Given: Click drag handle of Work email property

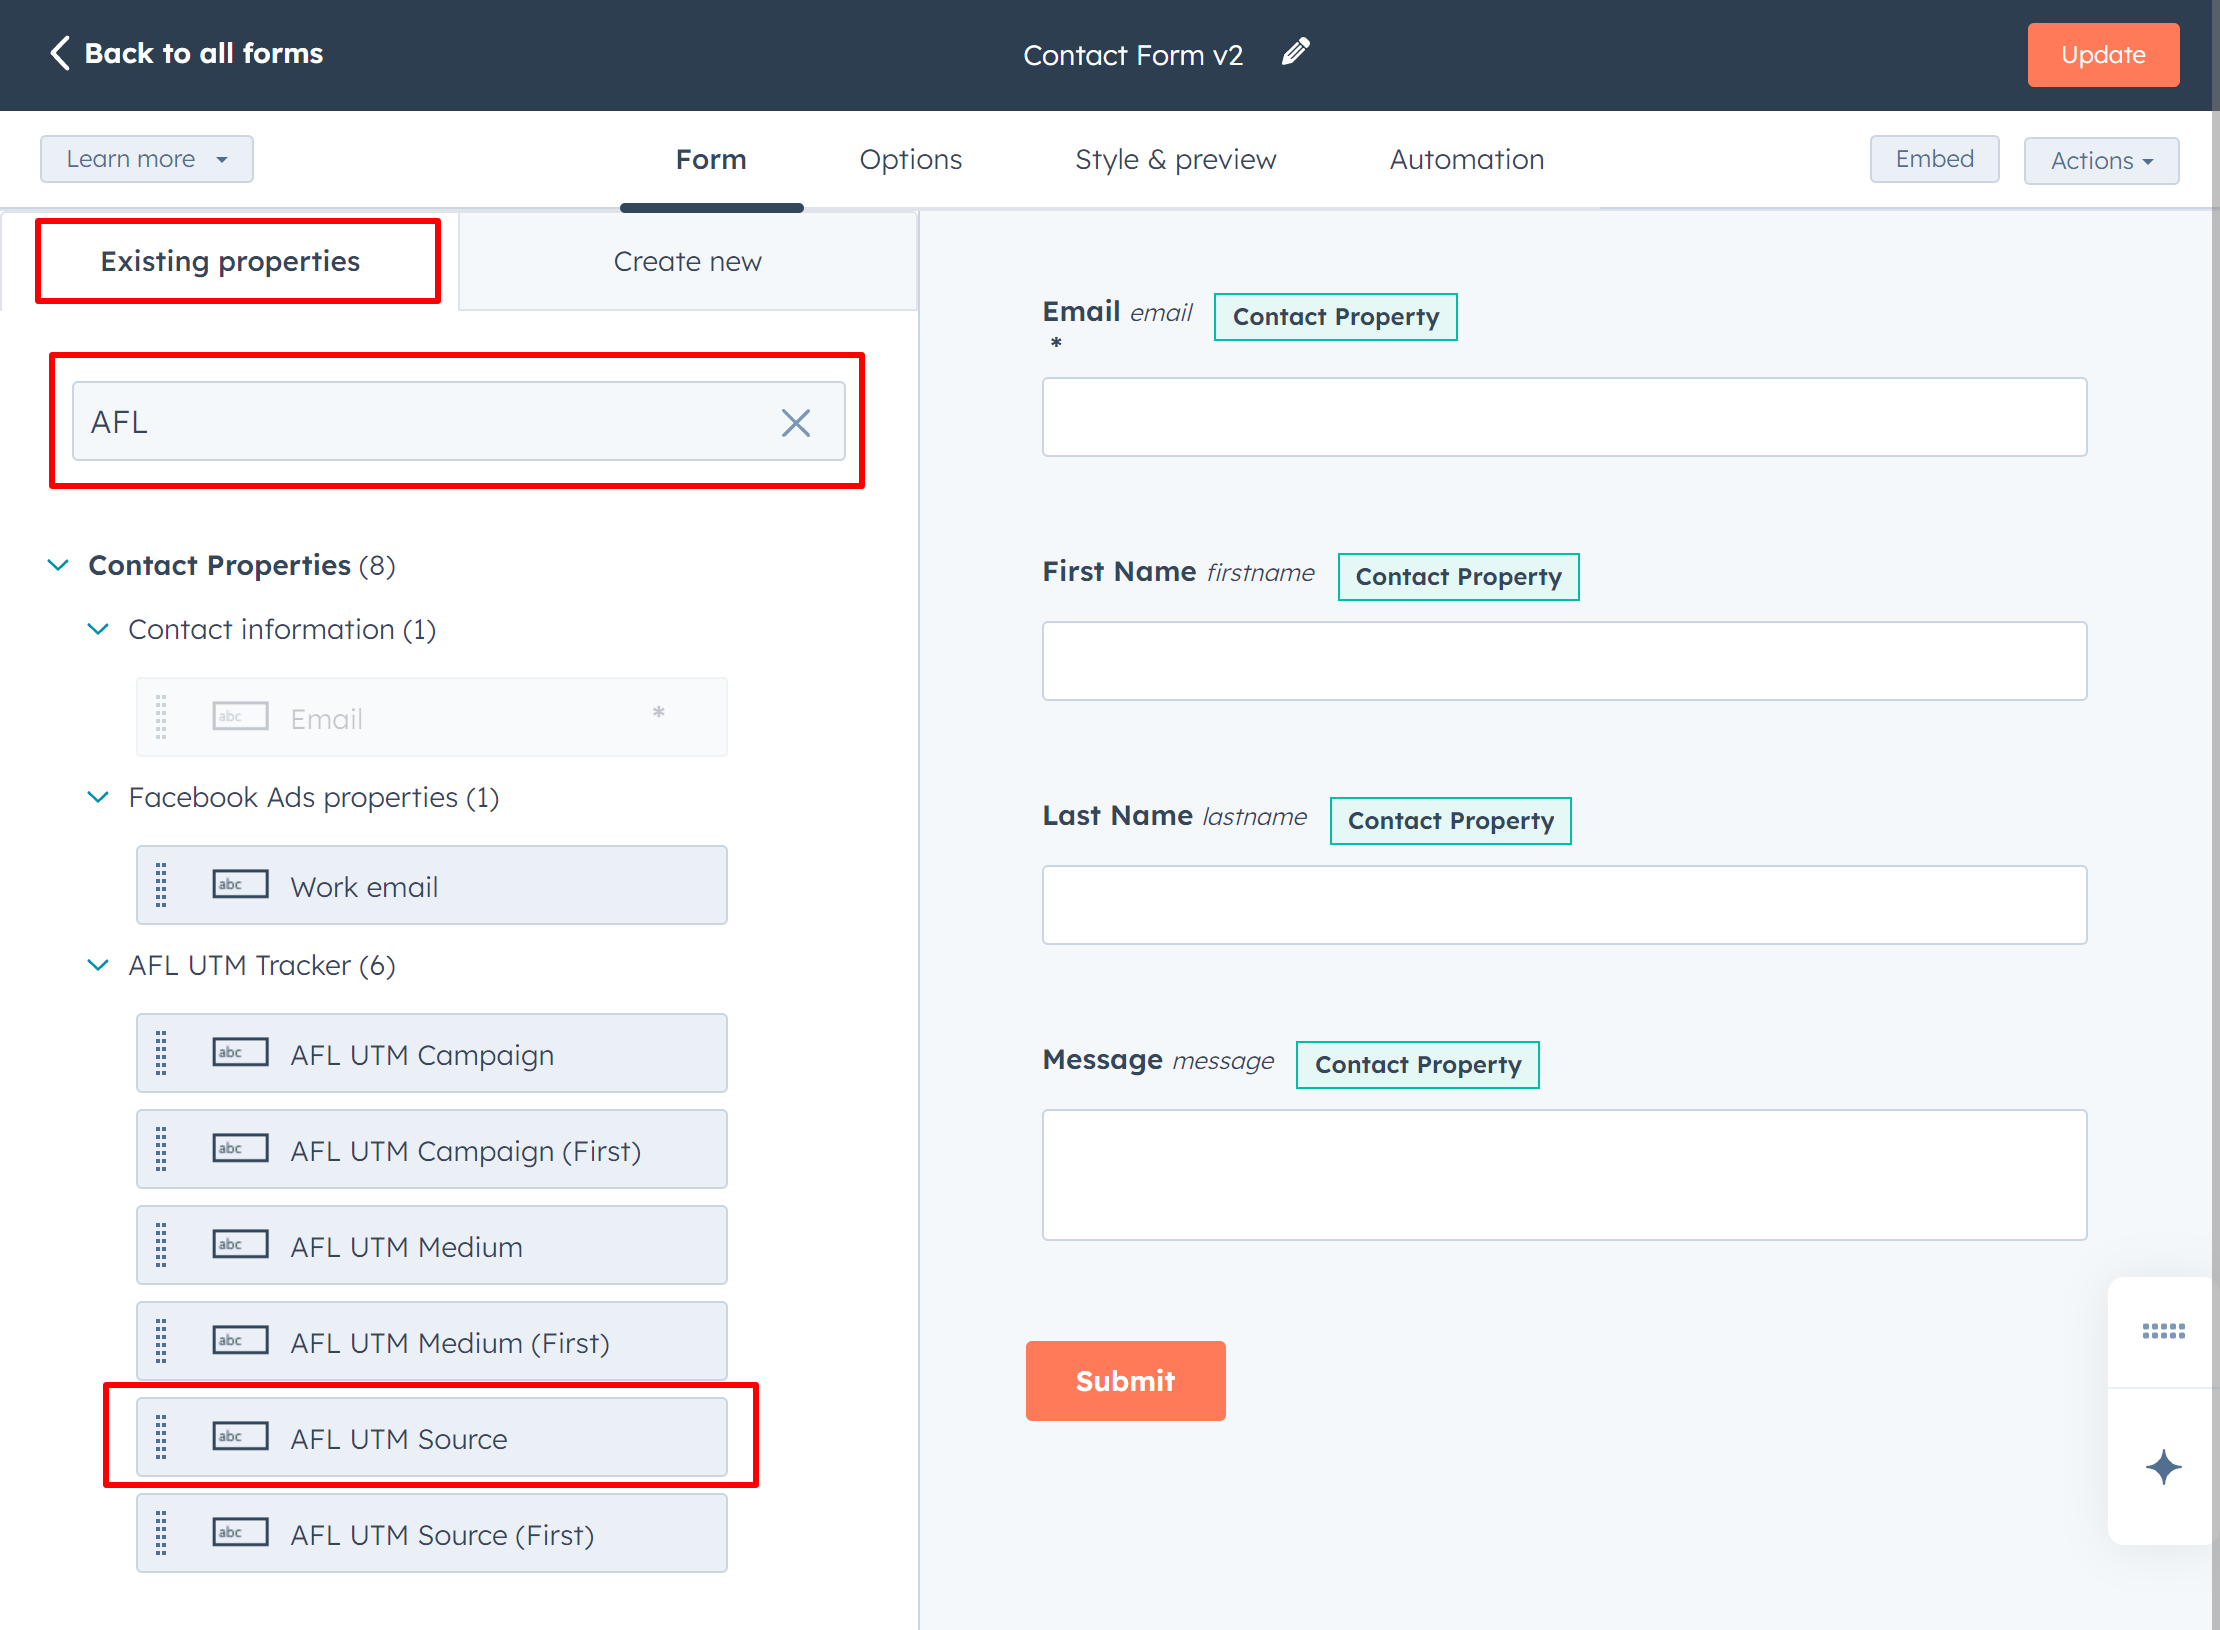Looking at the screenshot, I should tap(161, 885).
